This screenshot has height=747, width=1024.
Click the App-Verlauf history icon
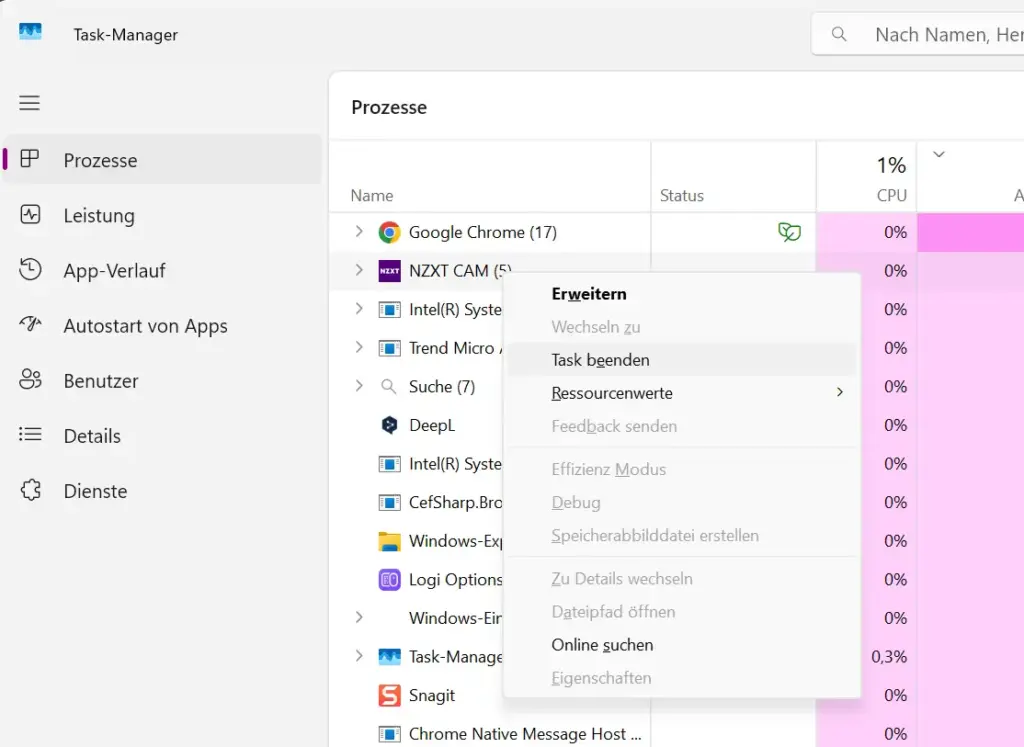click(x=30, y=270)
